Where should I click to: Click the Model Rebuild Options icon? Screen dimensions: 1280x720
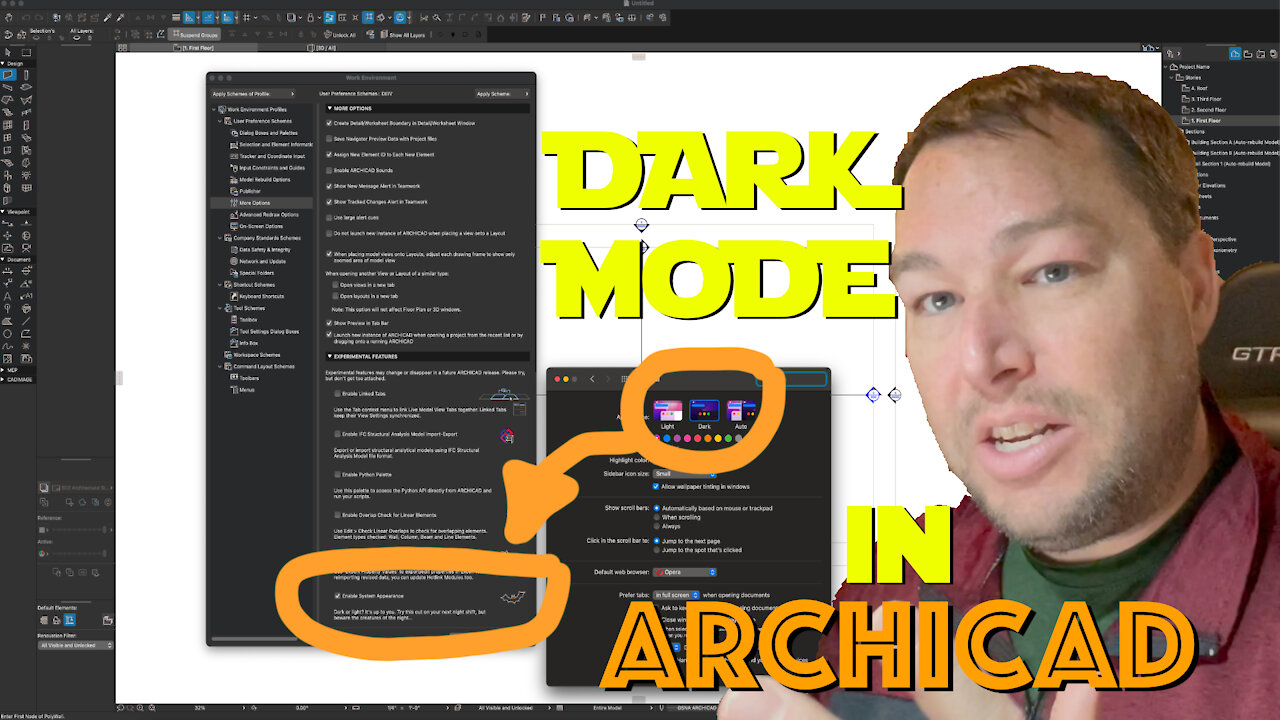233,179
